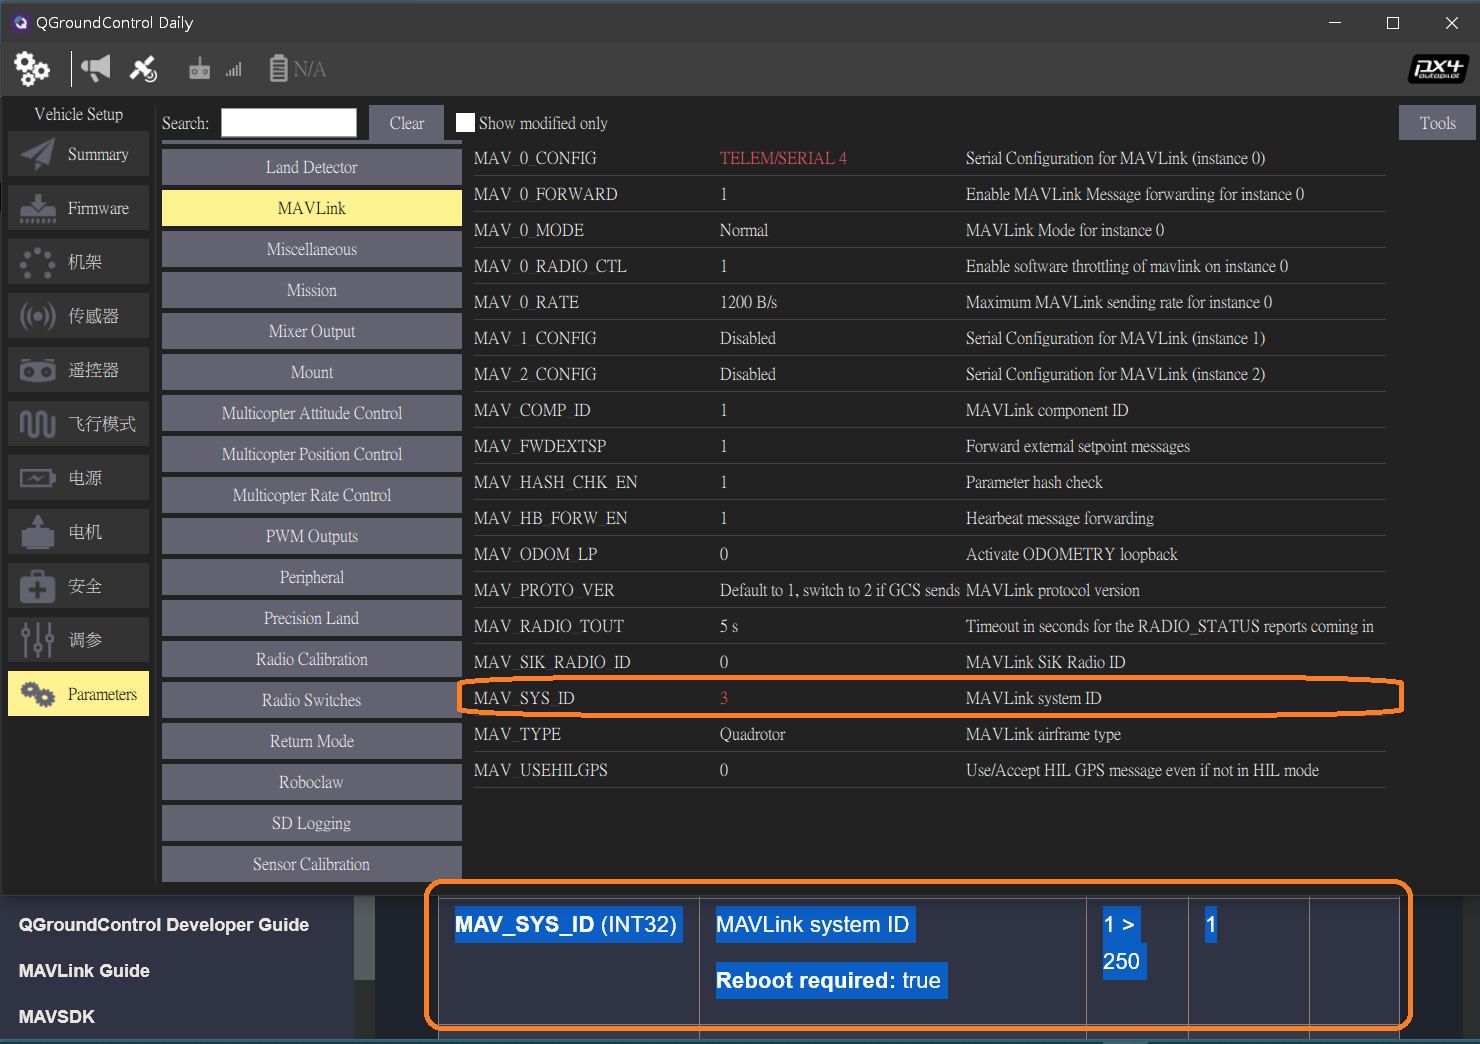The height and width of the screenshot is (1044, 1480).
Task: Open Multicopter Rate Control group
Action: [312, 495]
